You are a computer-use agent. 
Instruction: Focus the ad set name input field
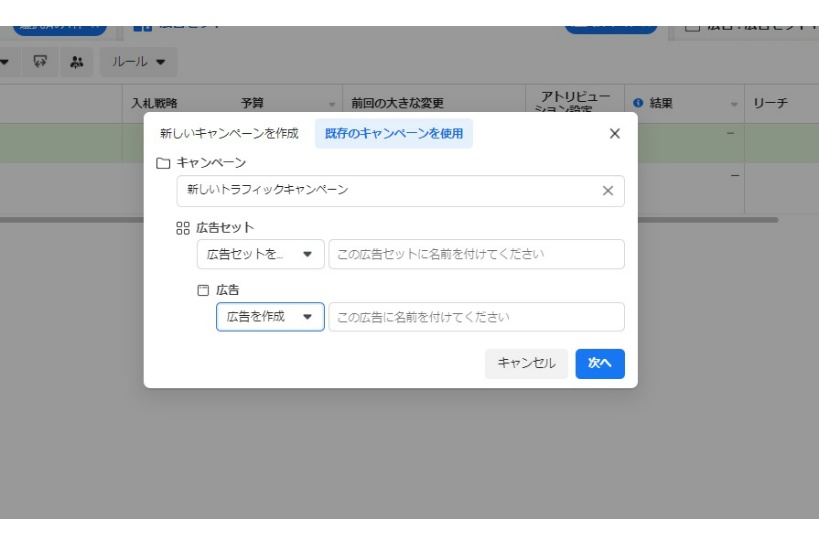click(x=476, y=254)
